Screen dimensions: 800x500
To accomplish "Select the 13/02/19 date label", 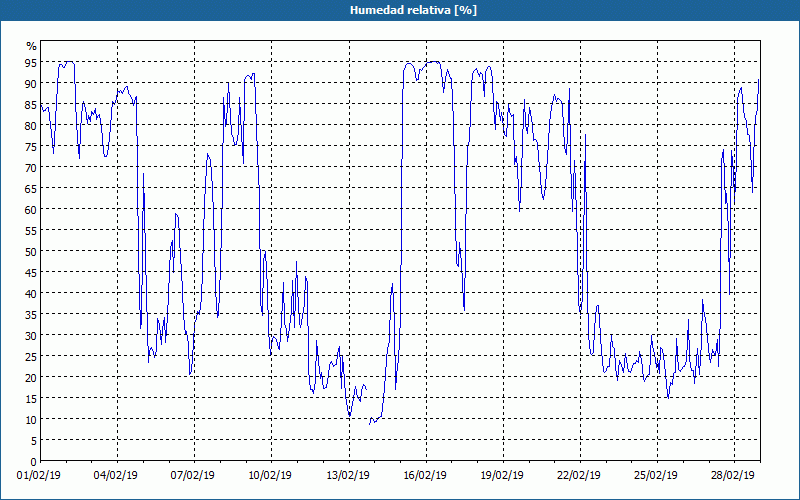I will 347,476.
